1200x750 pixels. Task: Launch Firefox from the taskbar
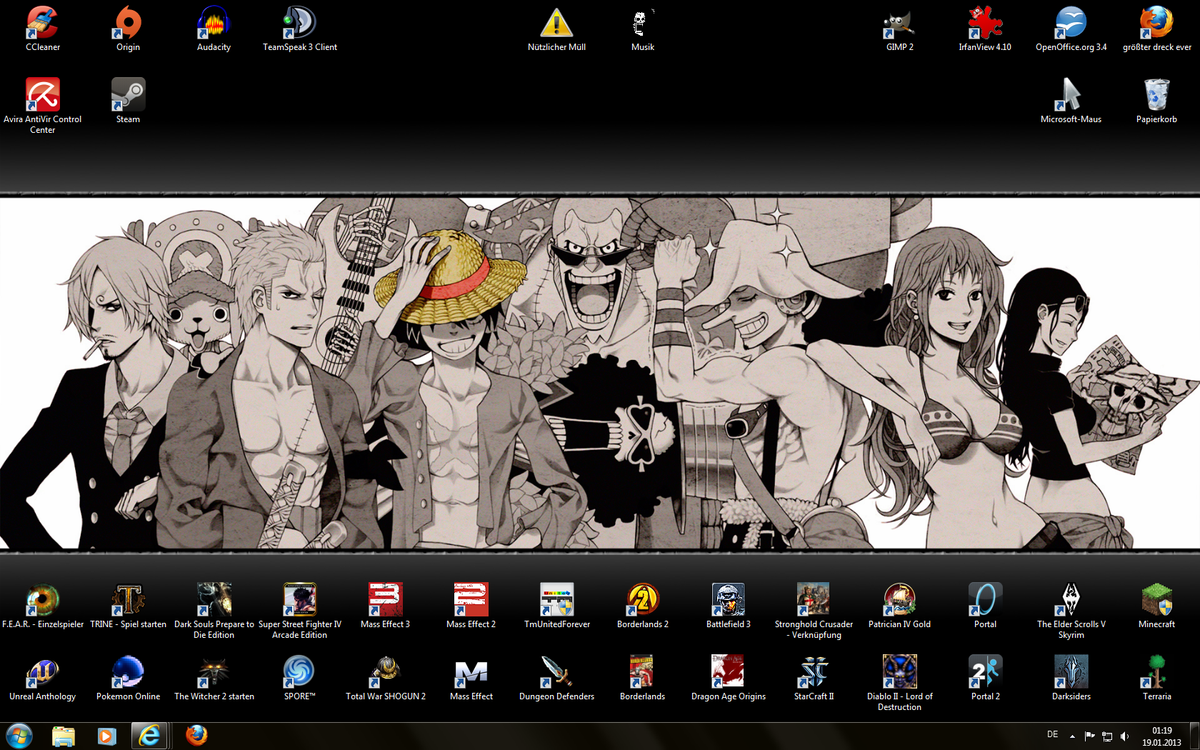[196, 736]
